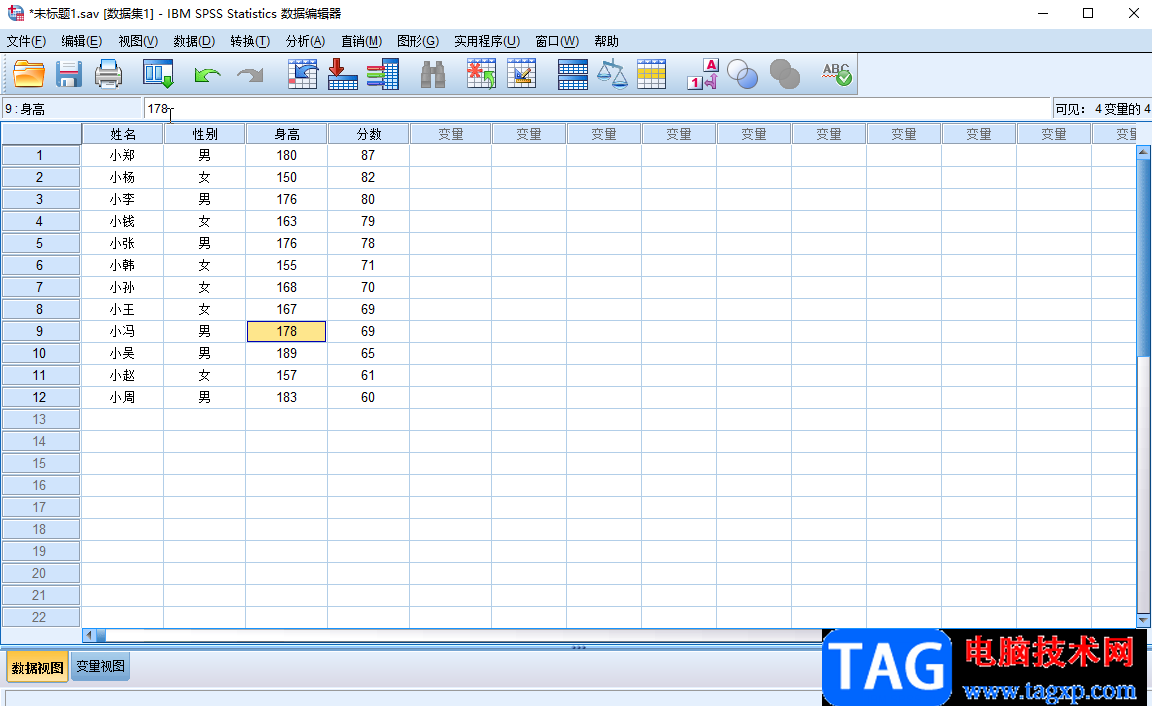This screenshot has width=1152, height=706.
Task: Click the Use variable sets circles icon
Action: click(743, 74)
